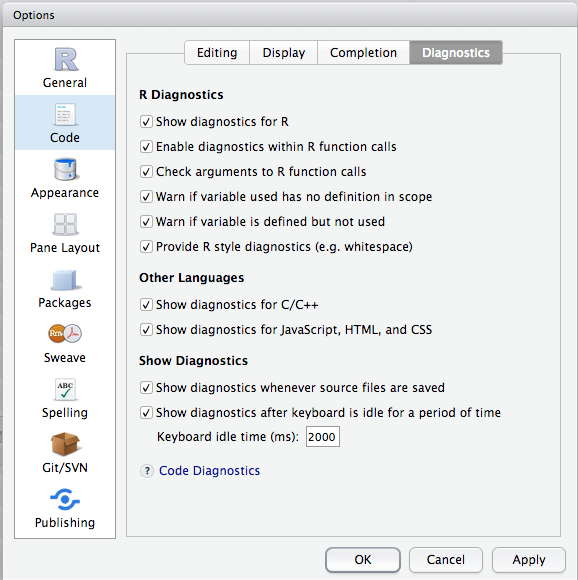
Task: Click the Apply button
Action: [529, 560]
